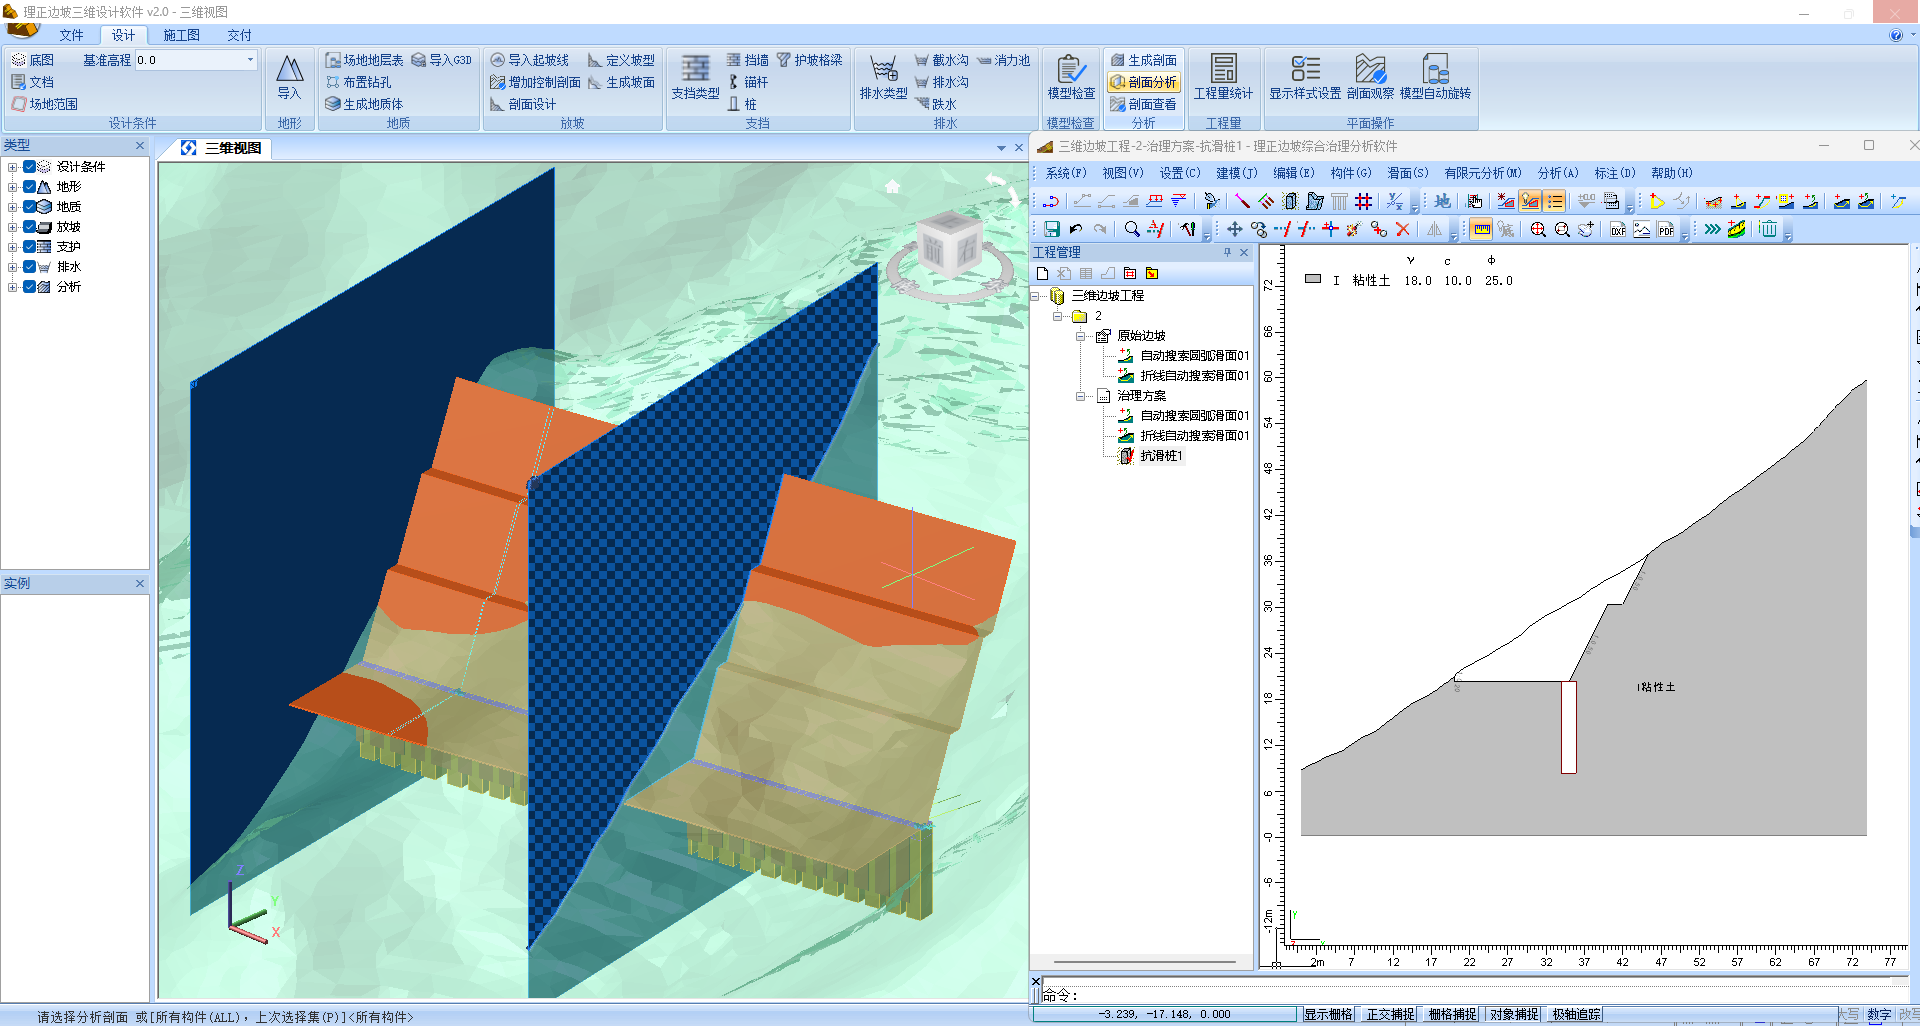Toggle the 地形 layer checkbox
The width and height of the screenshot is (1920, 1026).
30,187
